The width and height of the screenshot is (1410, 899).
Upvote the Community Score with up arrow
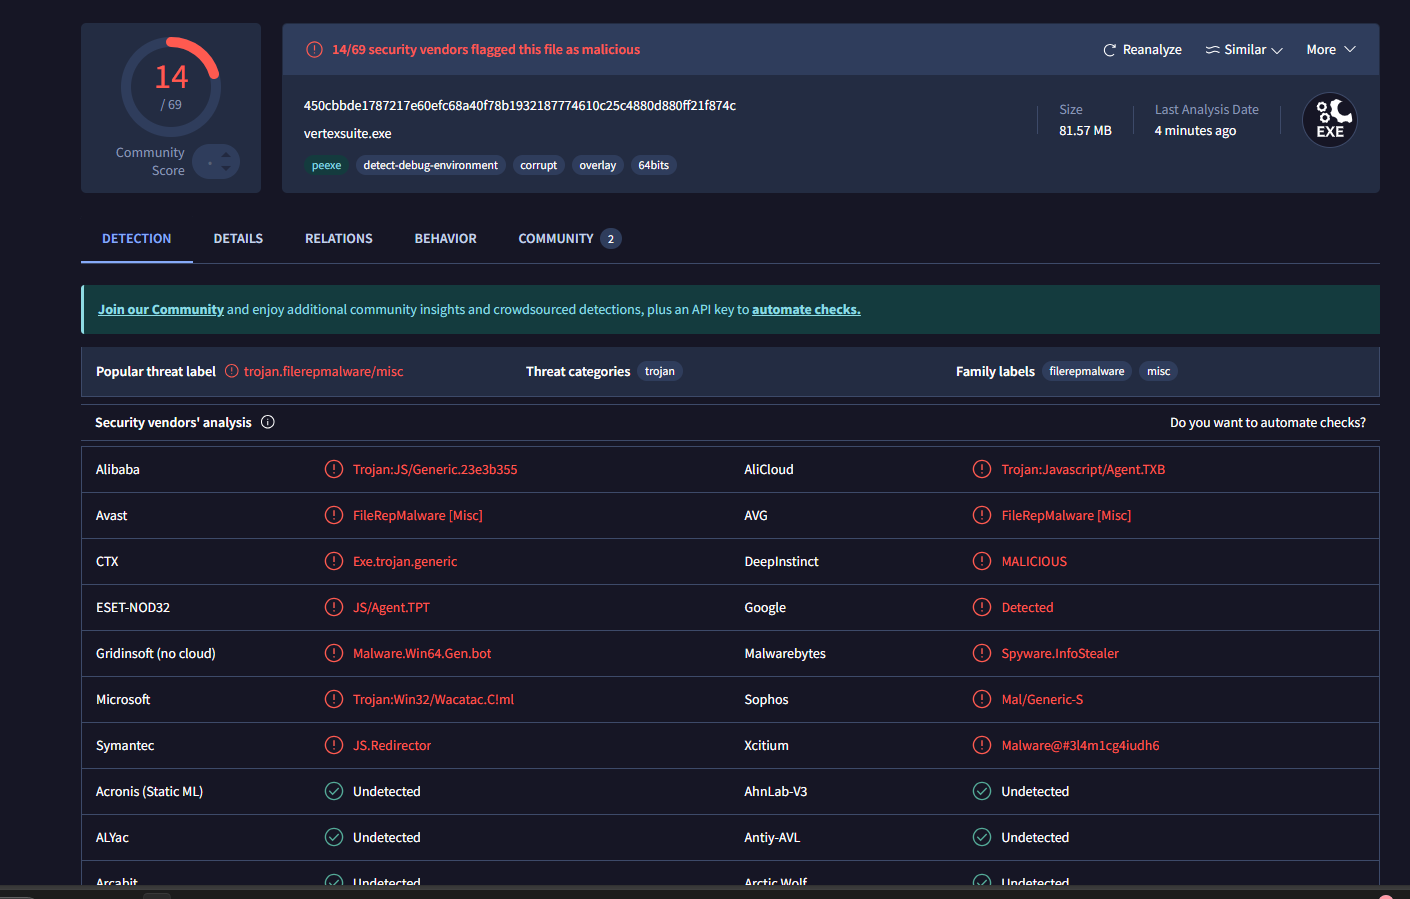pos(227,154)
